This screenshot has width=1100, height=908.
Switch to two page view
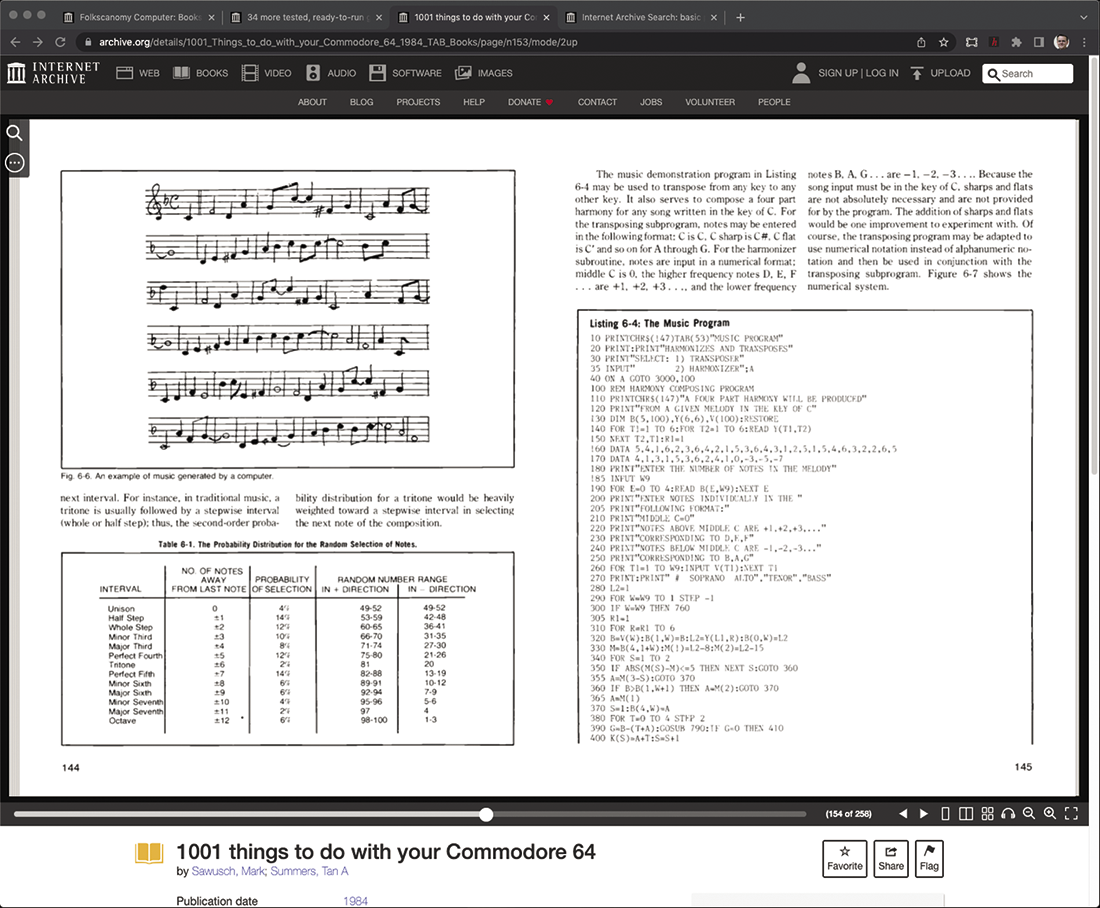[x=966, y=814]
